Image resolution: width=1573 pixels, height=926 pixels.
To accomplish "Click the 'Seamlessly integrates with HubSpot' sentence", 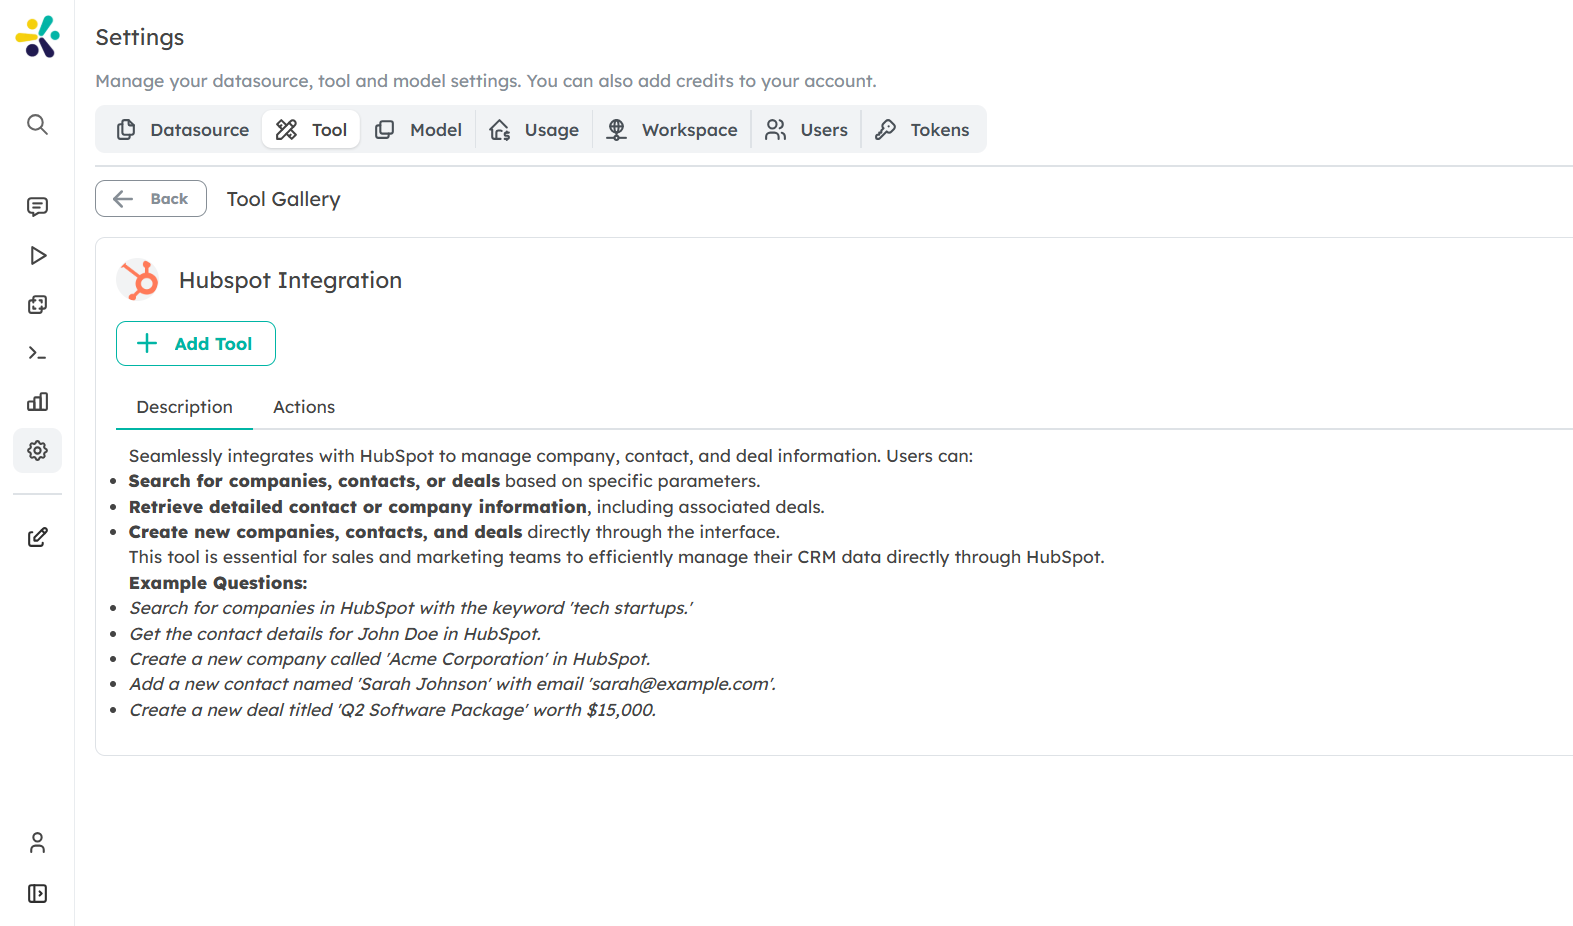I will (x=551, y=456).
